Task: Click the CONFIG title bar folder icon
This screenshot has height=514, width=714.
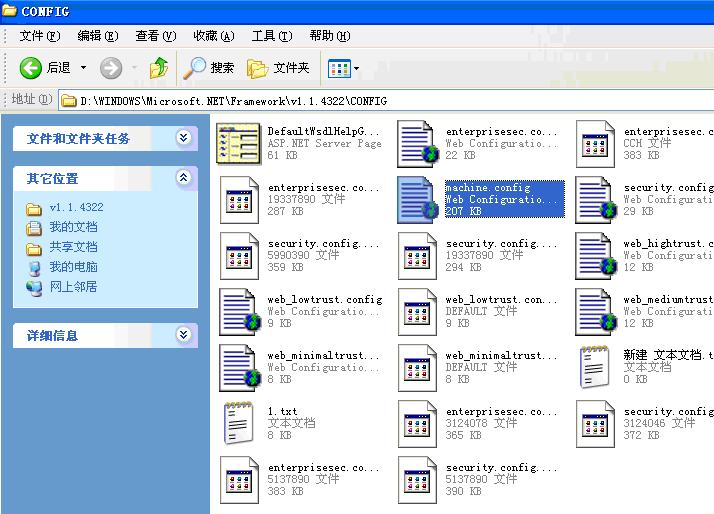Action: pyautogui.click(x=10, y=10)
